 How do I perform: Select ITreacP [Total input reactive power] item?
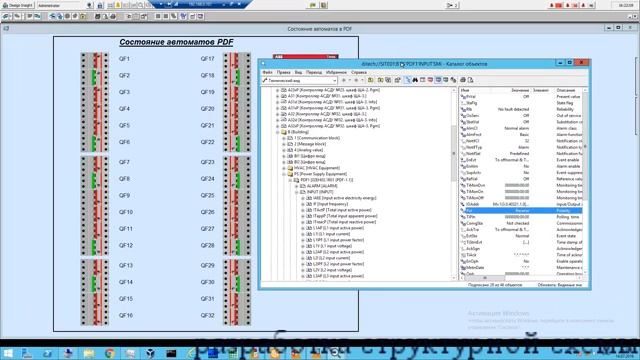pyautogui.click(x=341, y=222)
